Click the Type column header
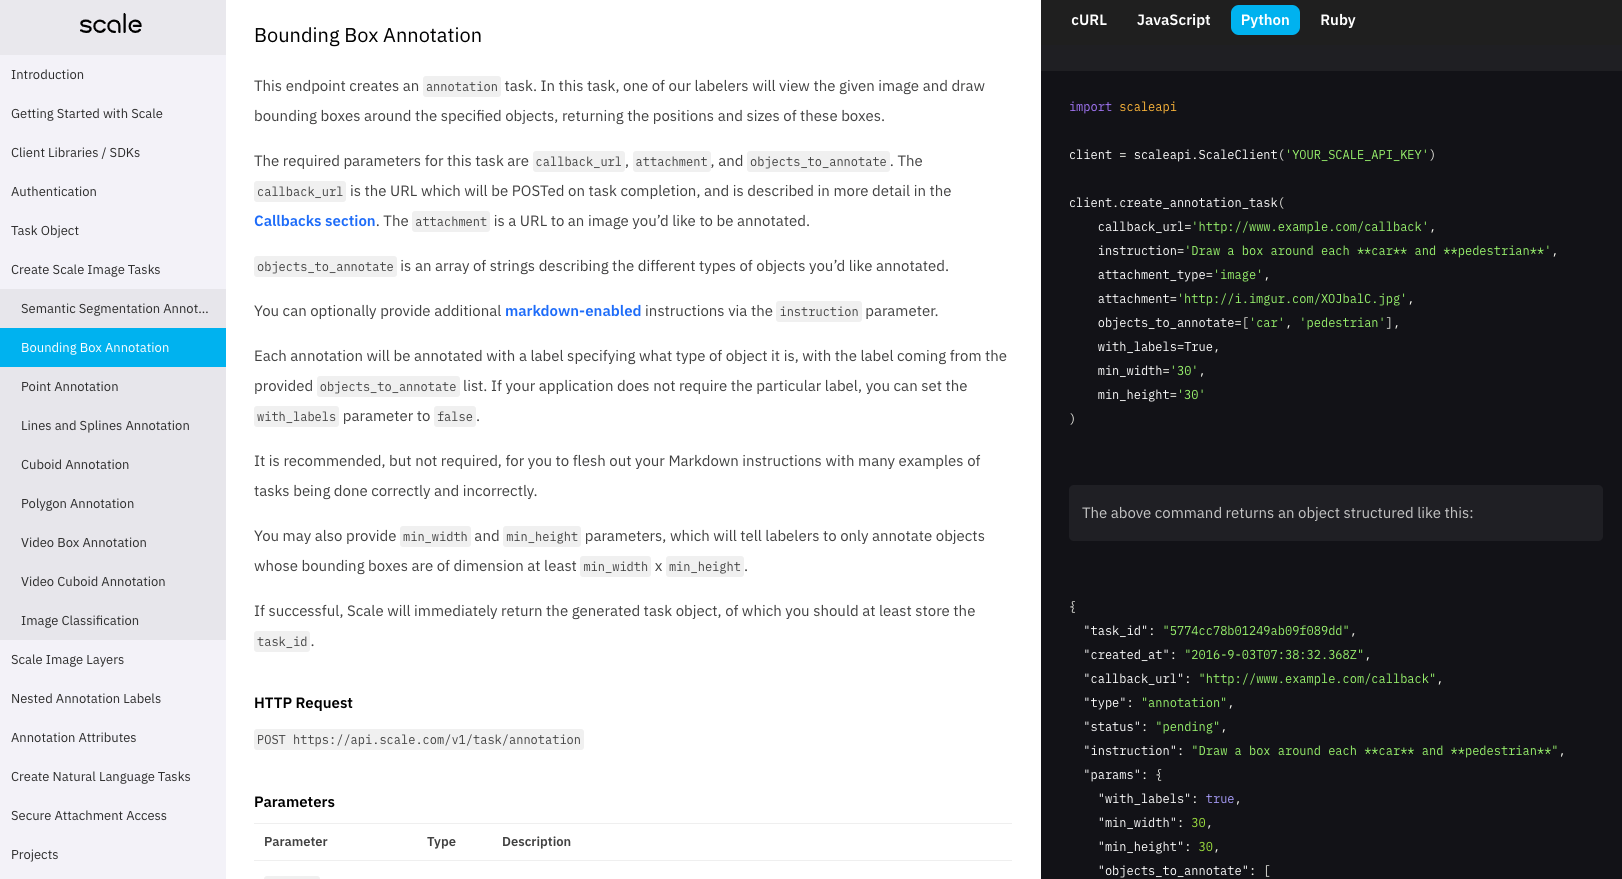This screenshot has width=1622, height=879. click(441, 842)
